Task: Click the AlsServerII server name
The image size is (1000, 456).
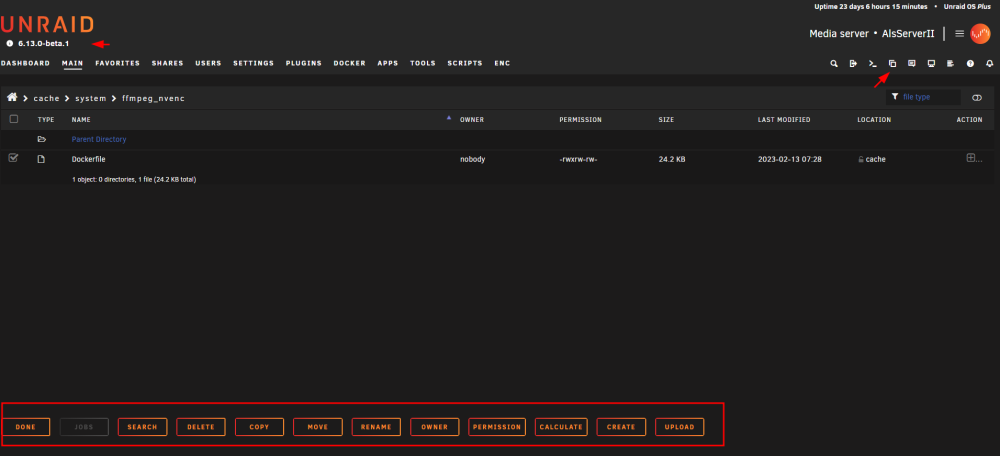Action: click(x=908, y=34)
